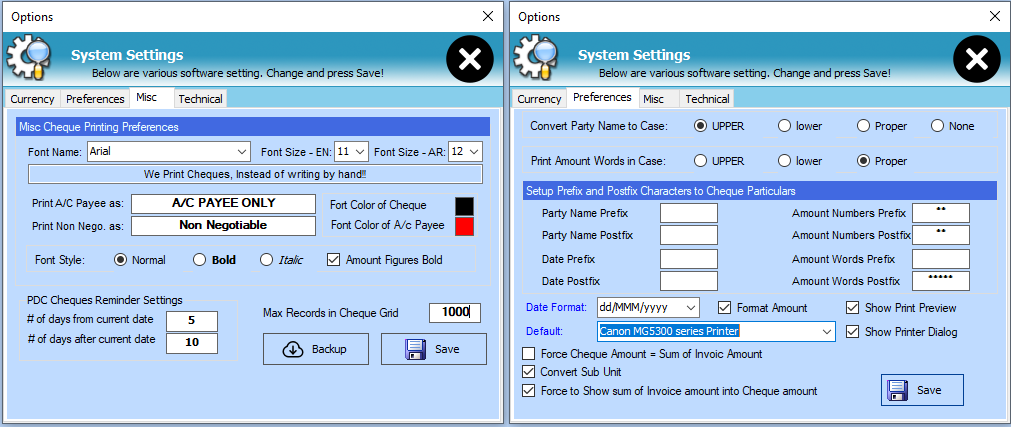This screenshot has height=427, width=1011.
Task: Click black circle X icon in right window
Action: point(976,60)
